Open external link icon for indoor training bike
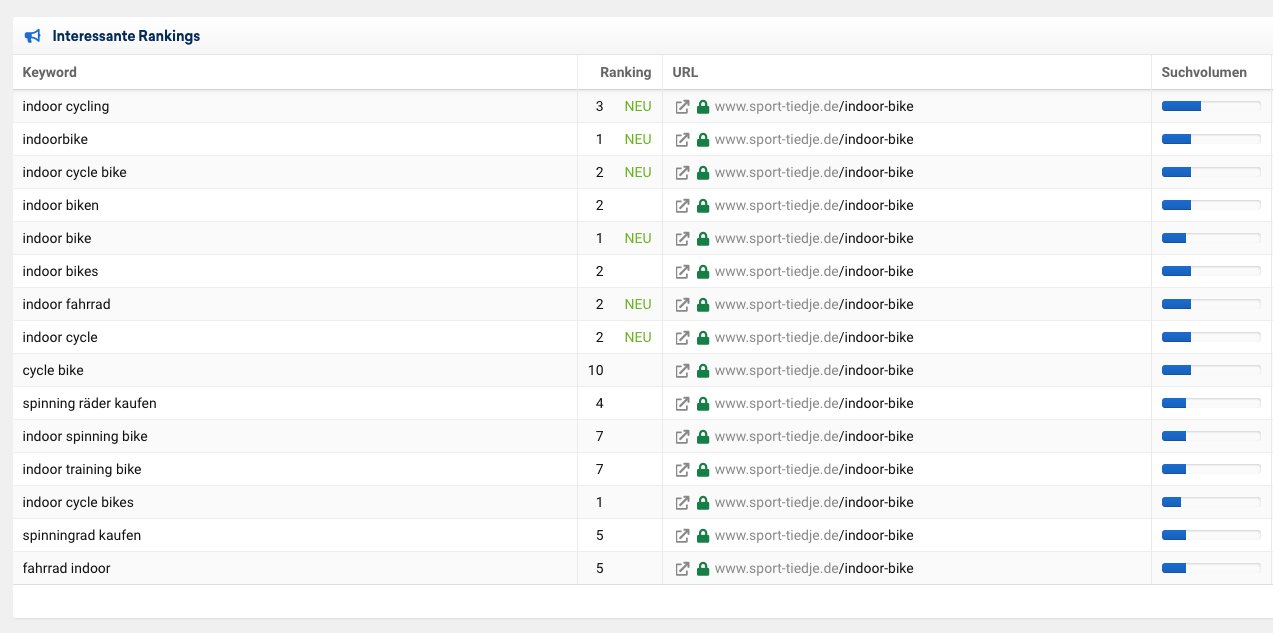This screenshot has height=633, width=1273. click(x=682, y=469)
